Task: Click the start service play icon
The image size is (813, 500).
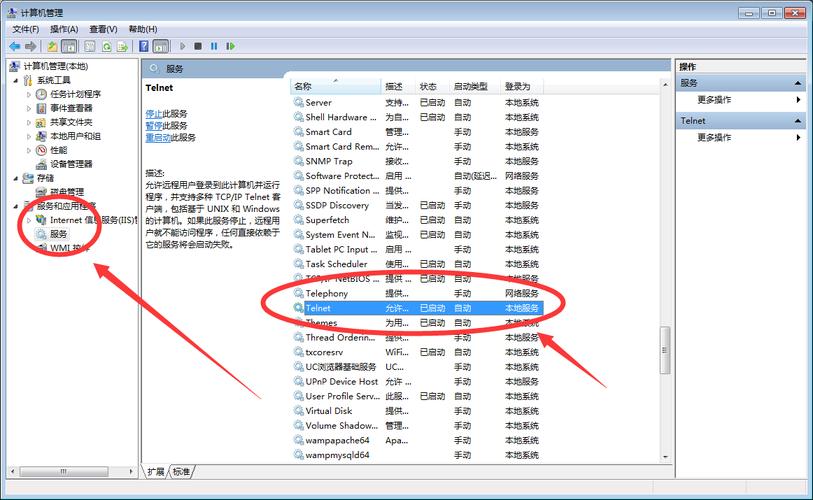Action: 183,46
